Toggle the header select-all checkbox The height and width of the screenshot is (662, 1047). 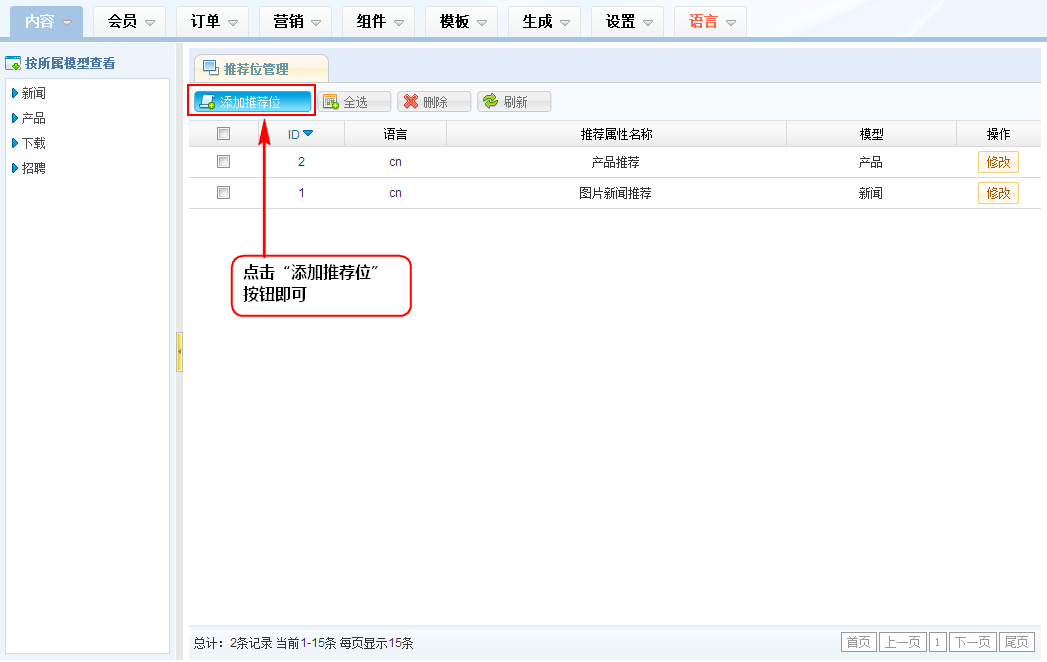(224, 134)
